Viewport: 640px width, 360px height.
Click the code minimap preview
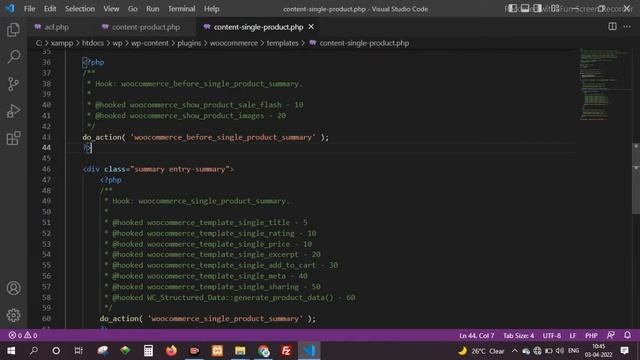click(604, 84)
